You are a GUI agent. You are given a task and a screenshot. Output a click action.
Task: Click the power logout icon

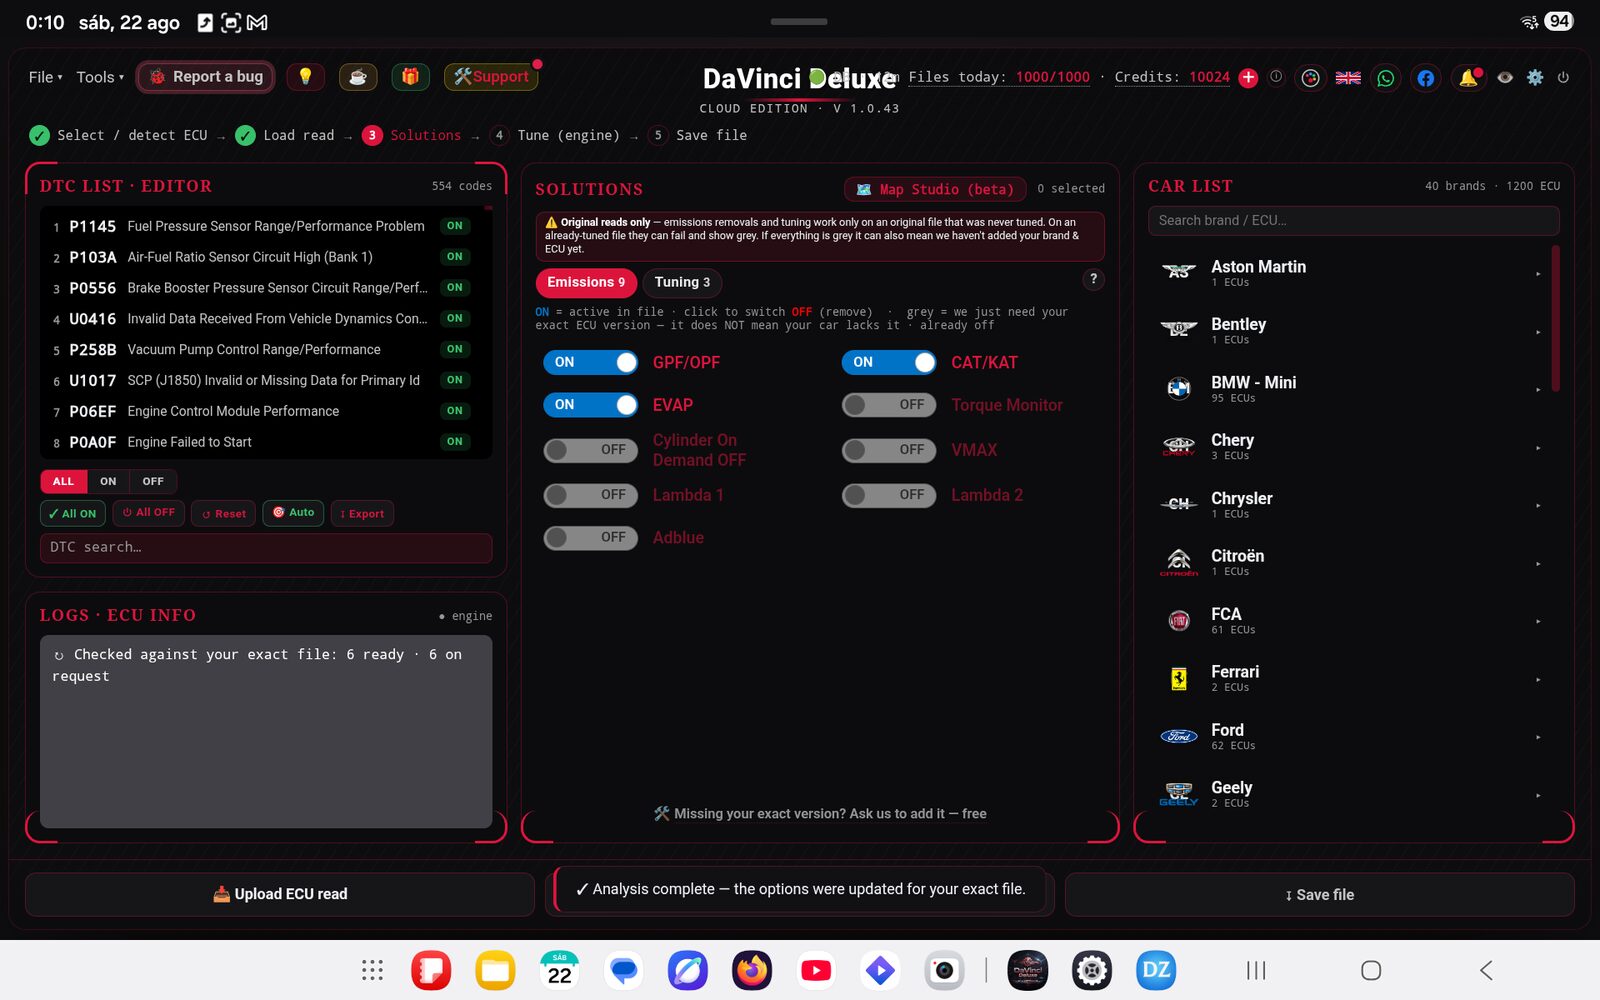[1563, 77]
